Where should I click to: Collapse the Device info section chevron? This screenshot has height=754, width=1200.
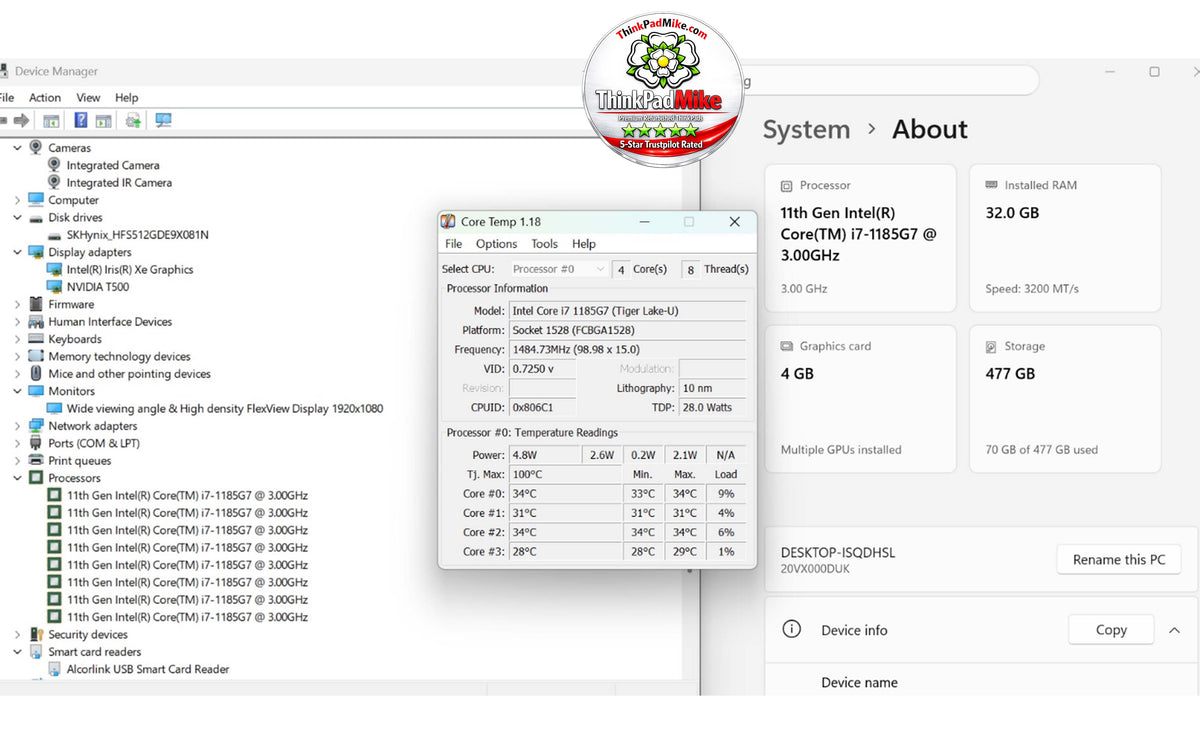coord(1174,630)
